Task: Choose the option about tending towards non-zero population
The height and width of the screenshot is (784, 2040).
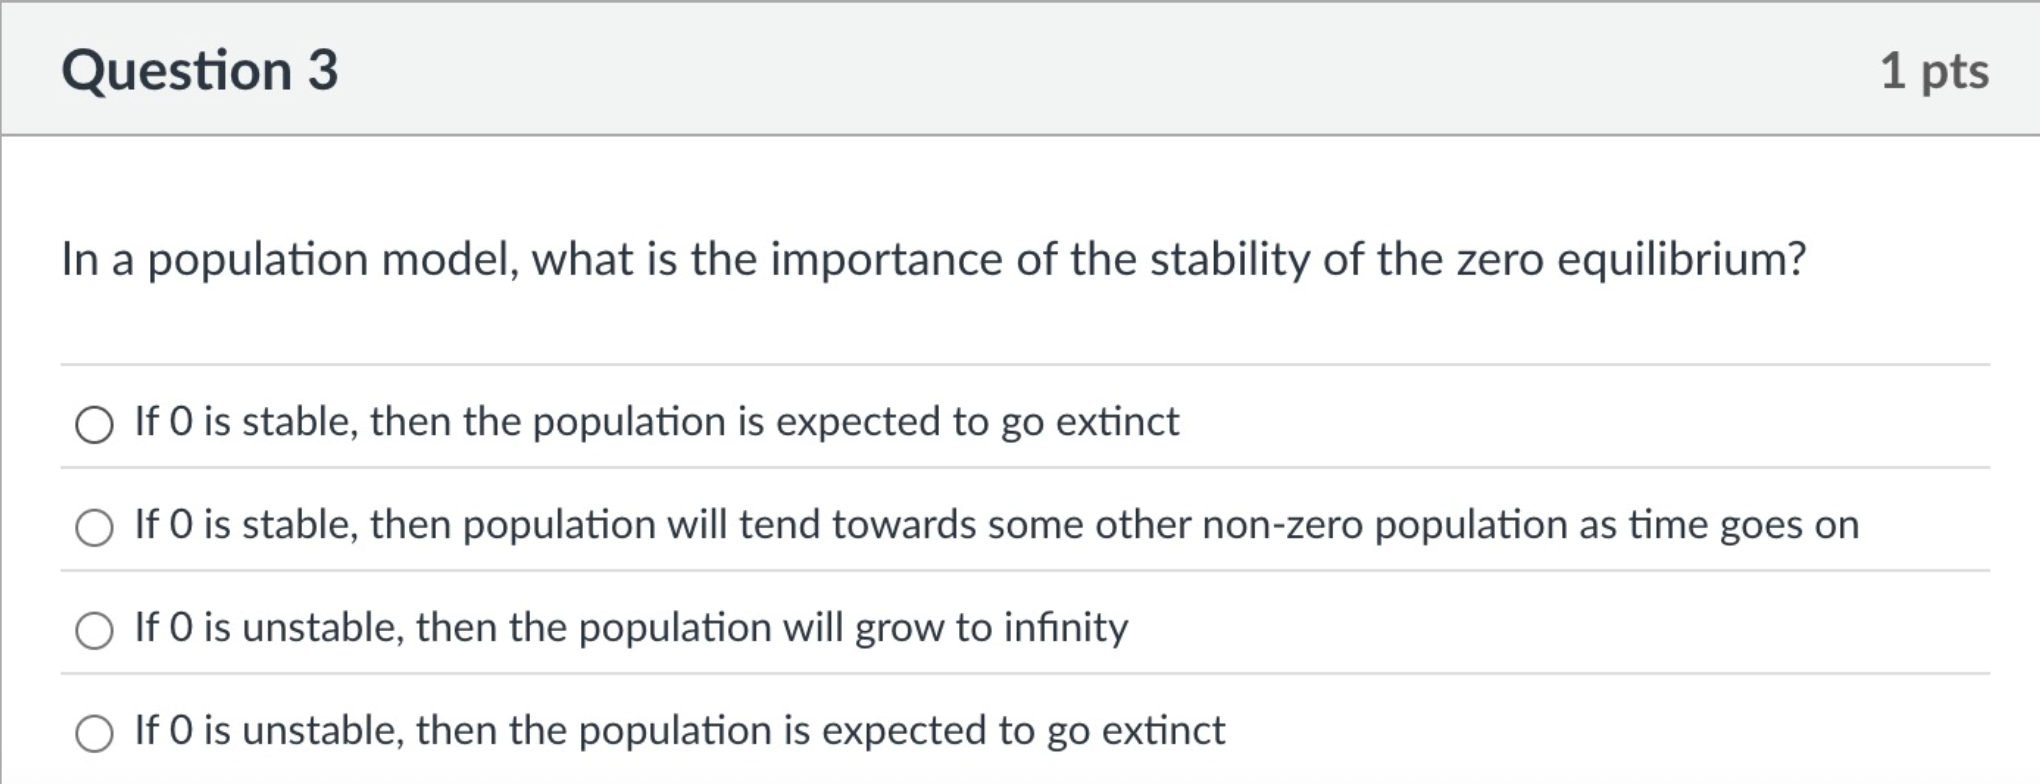Action: click(x=94, y=527)
